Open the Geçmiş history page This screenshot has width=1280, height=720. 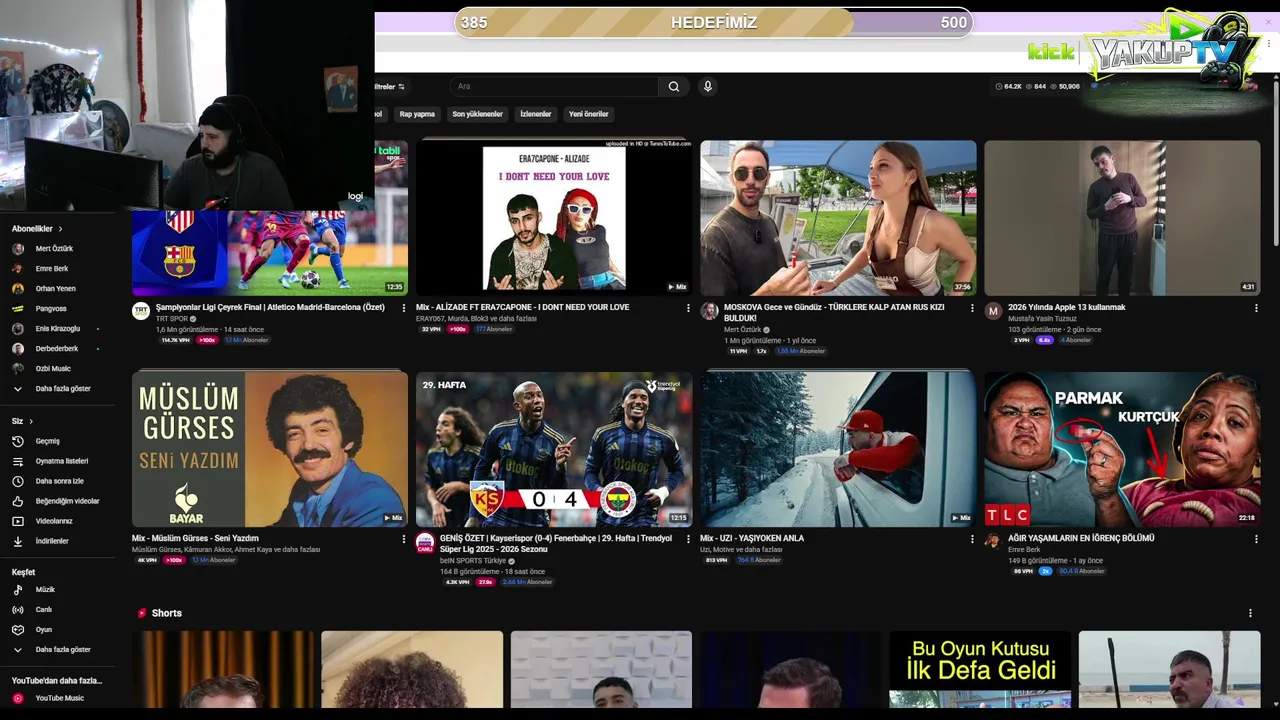point(48,441)
